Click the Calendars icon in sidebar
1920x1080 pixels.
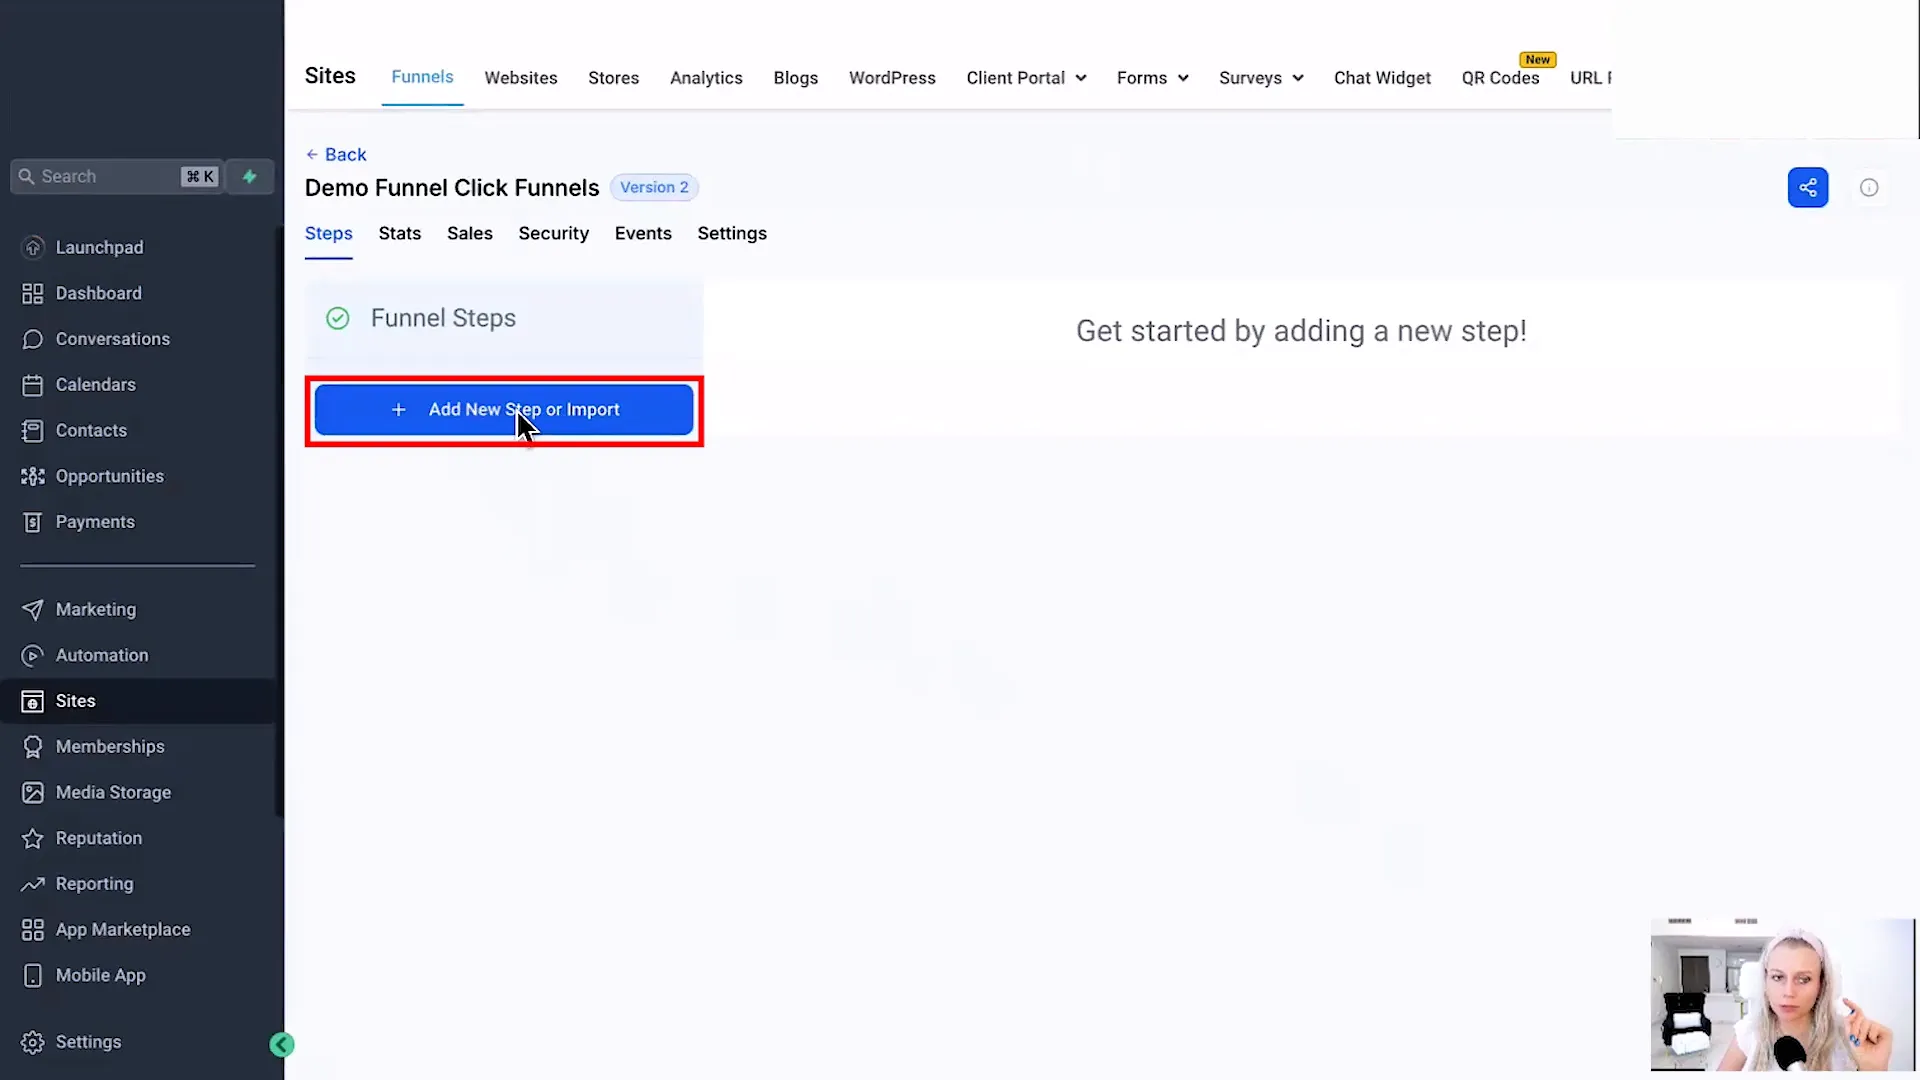pyautogui.click(x=33, y=385)
